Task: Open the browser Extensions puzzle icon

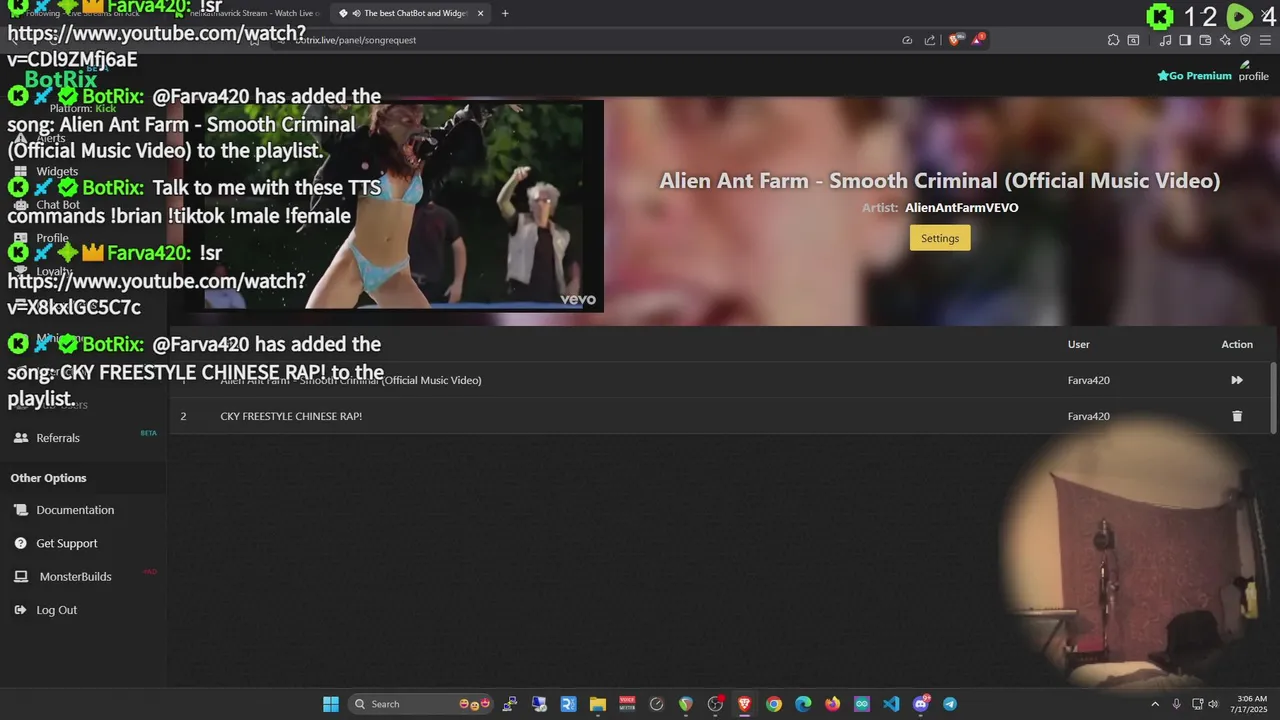Action: point(1113,40)
